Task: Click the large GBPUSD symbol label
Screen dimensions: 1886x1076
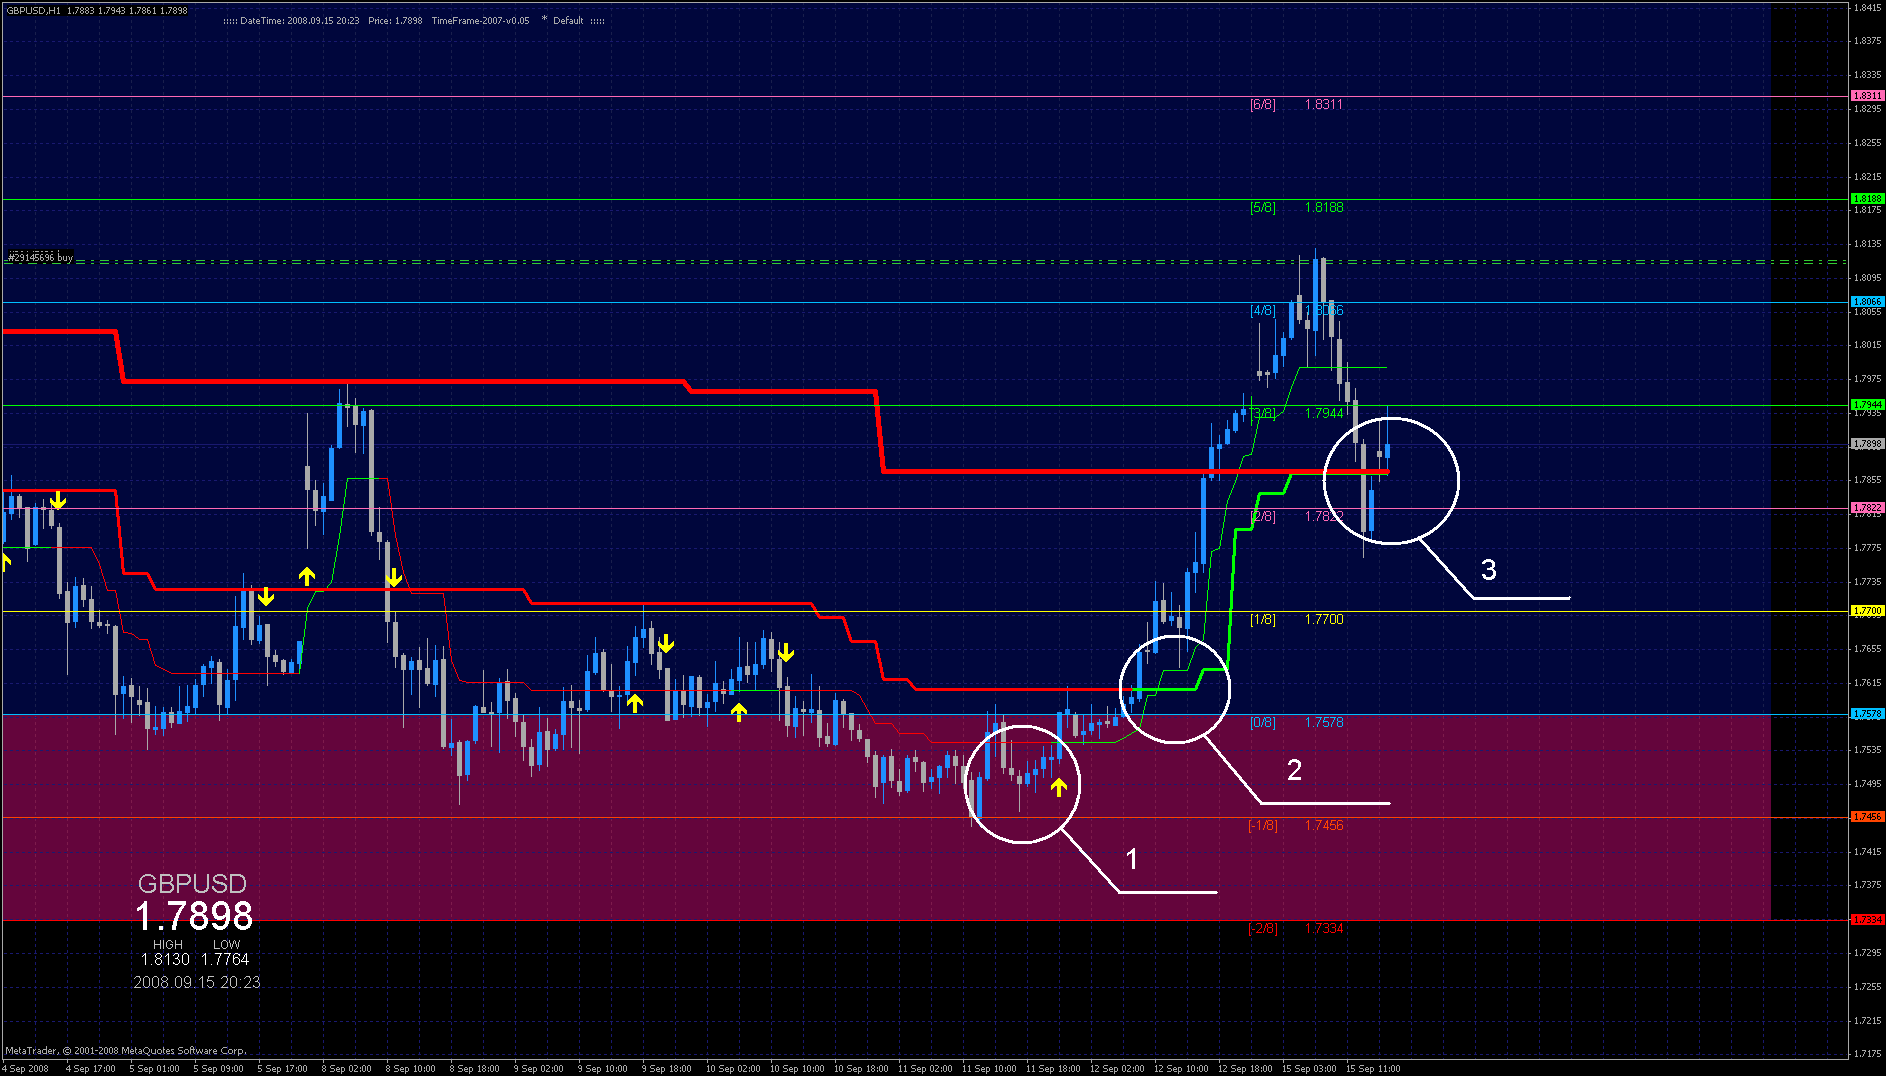Action: click(192, 884)
